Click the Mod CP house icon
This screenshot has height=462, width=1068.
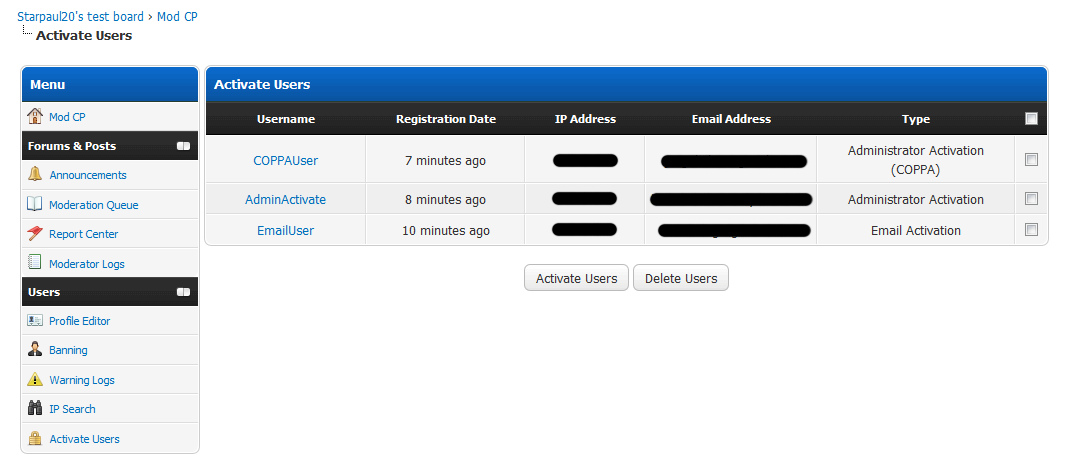(35, 117)
